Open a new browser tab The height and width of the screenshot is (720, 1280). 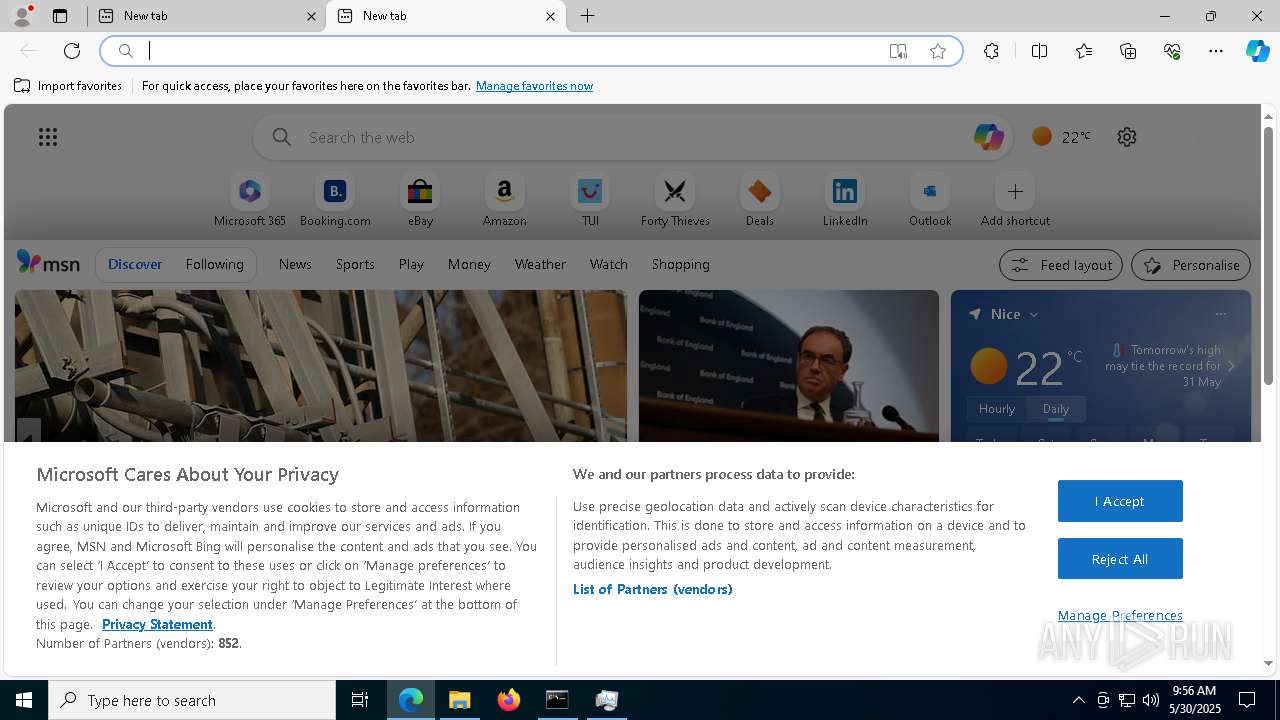point(588,16)
